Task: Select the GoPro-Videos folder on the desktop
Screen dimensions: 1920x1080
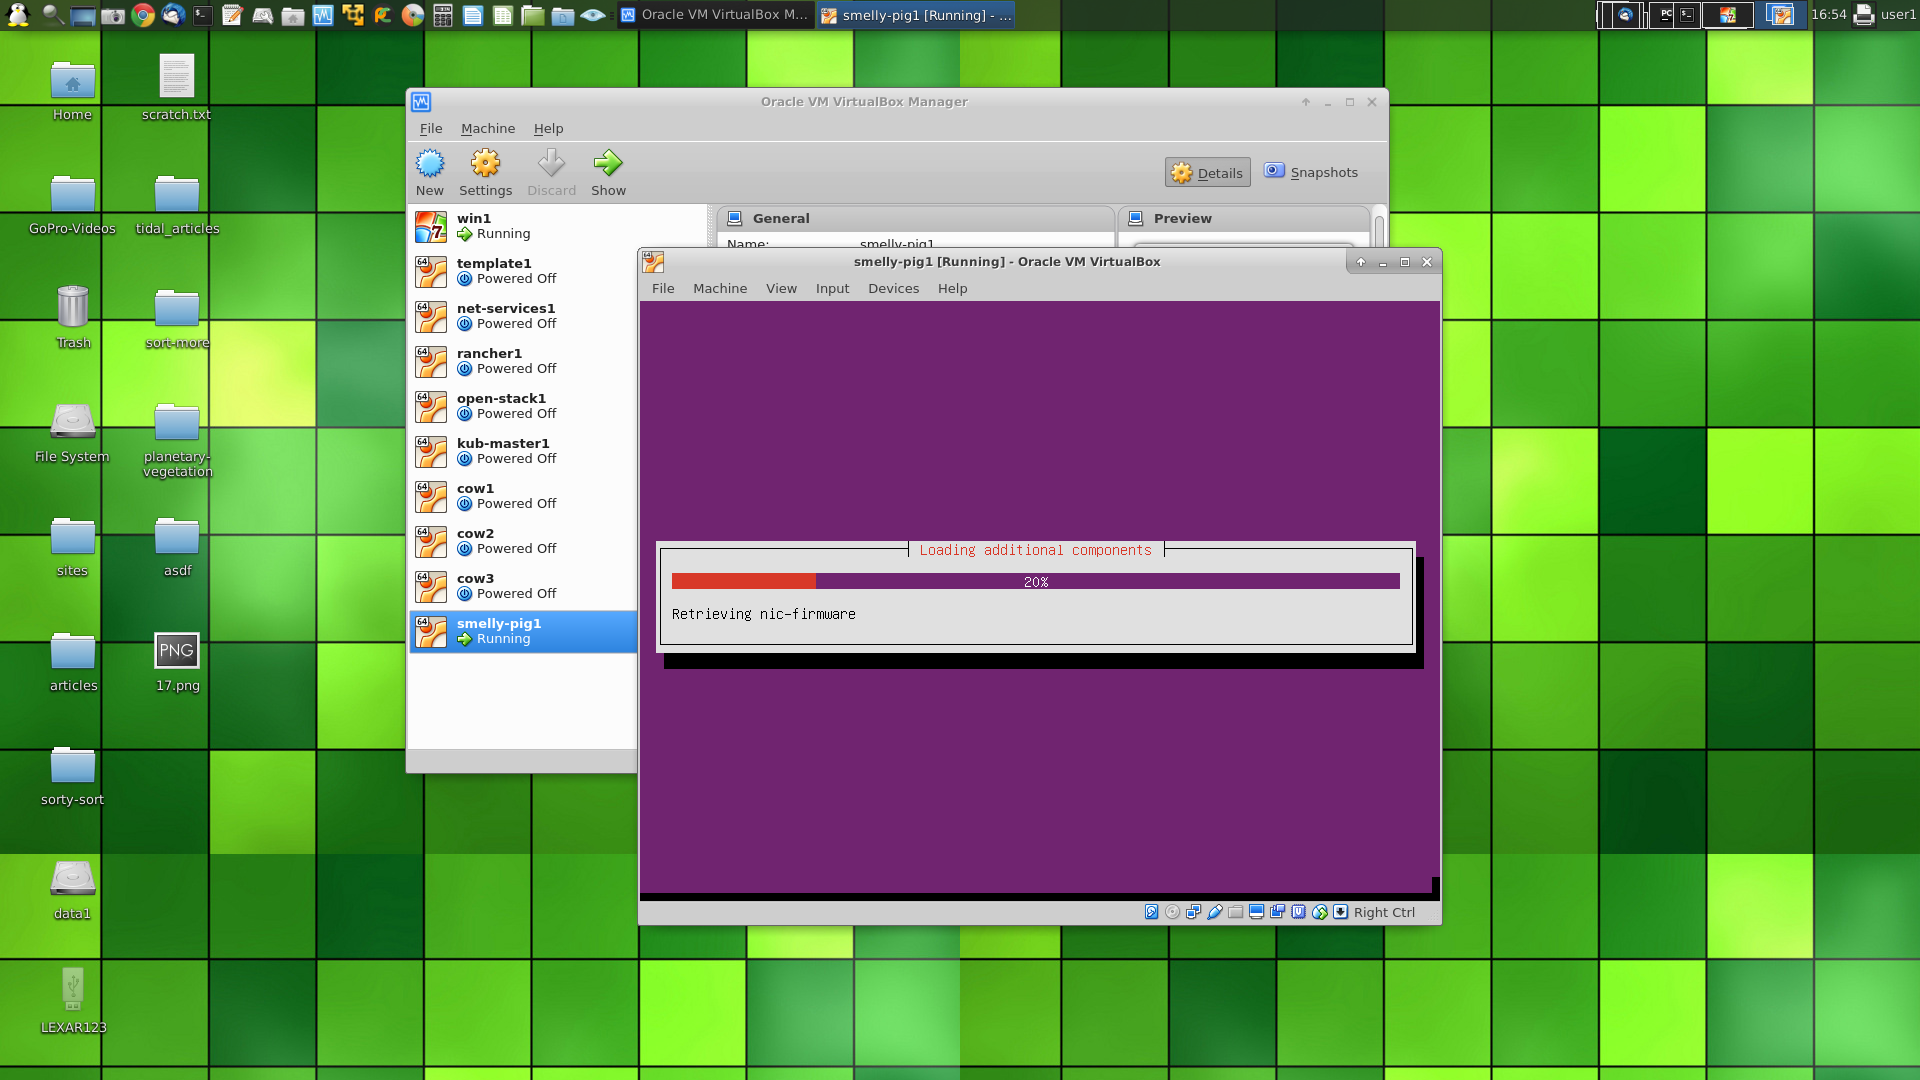Action: coord(72,205)
